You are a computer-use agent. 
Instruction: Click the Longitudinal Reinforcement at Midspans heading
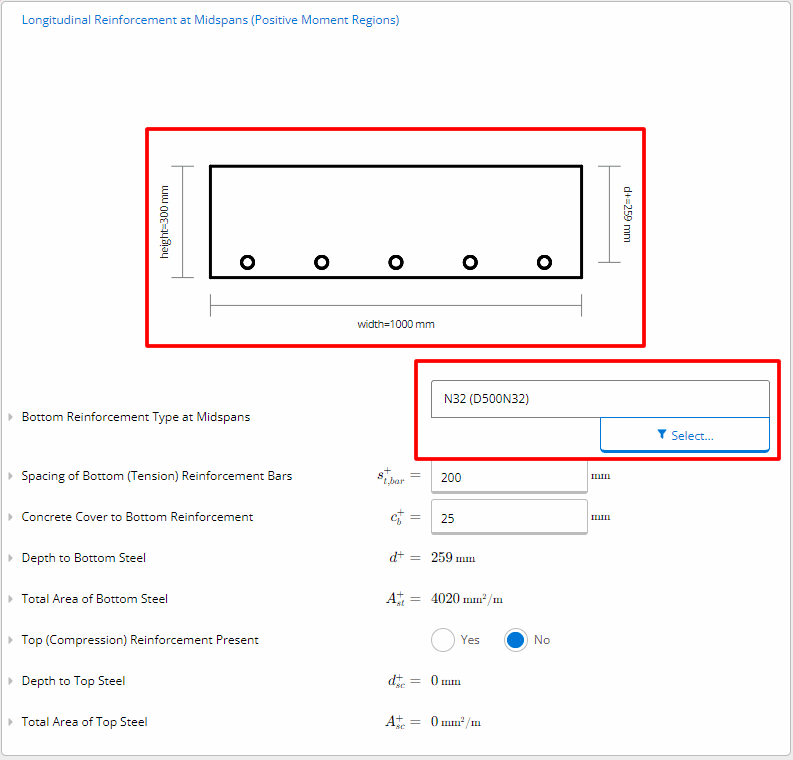(210, 20)
